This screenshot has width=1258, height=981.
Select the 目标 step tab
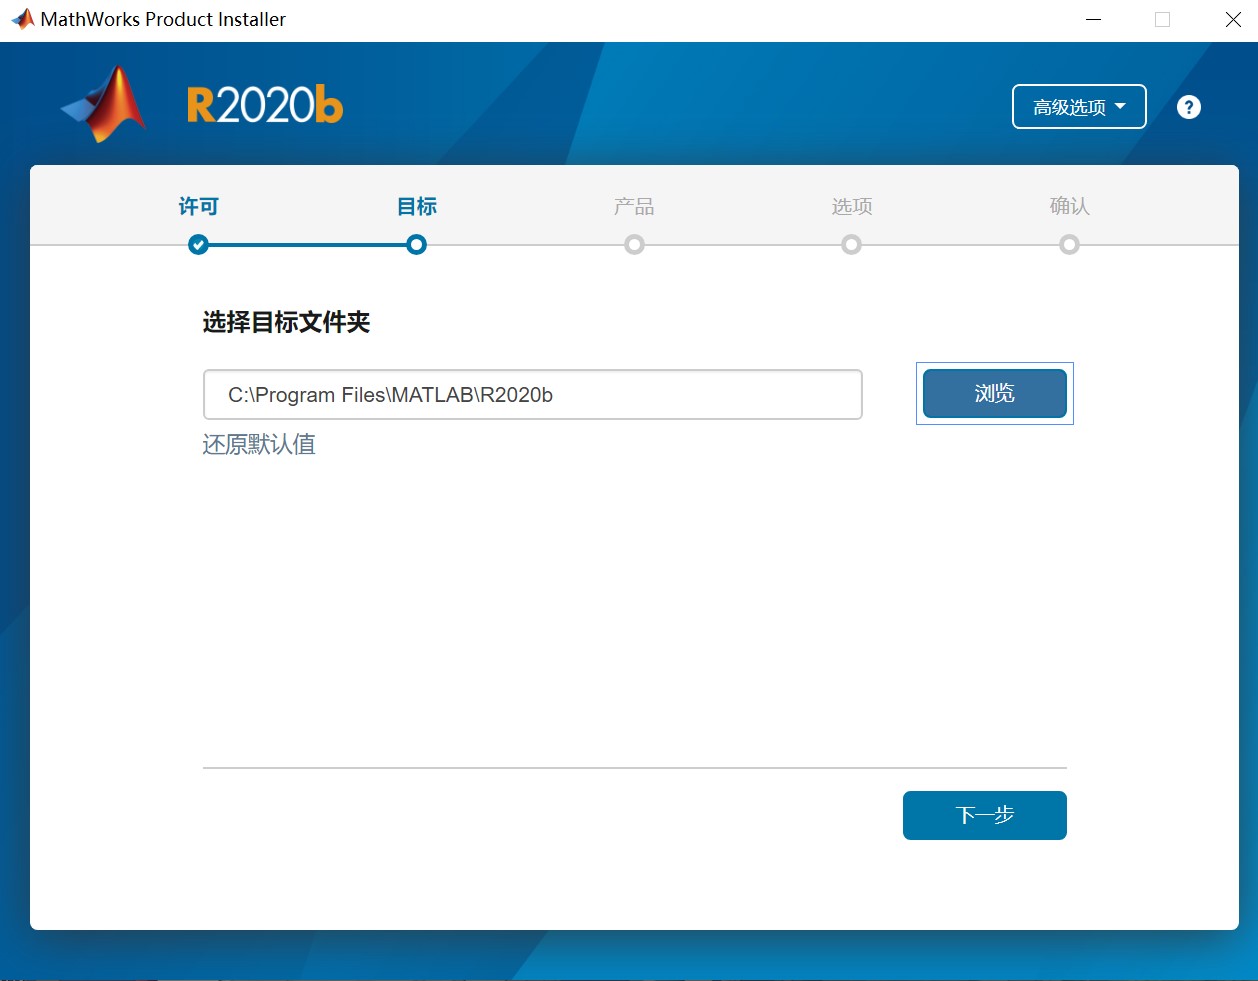[417, 206]
